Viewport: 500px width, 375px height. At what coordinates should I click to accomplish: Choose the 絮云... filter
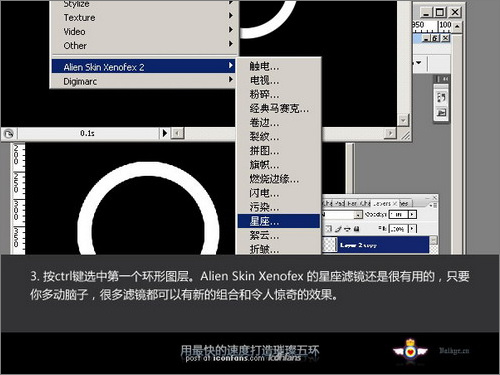(279, 235)
